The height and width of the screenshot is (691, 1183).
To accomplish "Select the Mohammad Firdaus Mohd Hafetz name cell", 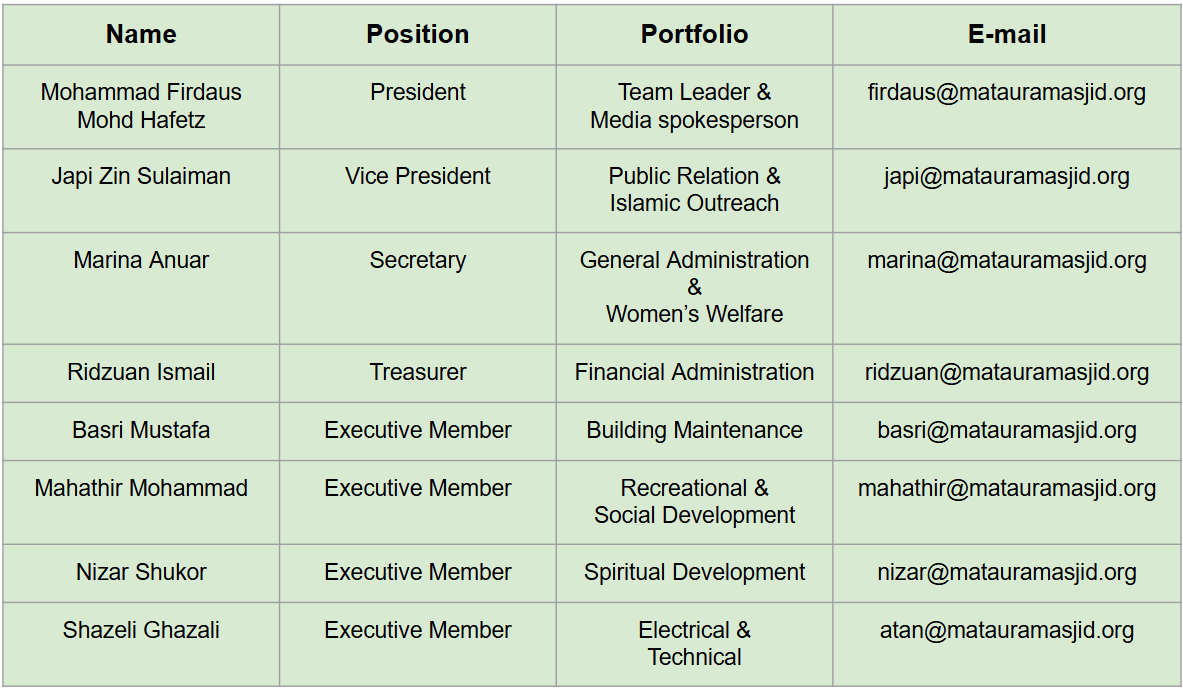I will click(141, 106).
